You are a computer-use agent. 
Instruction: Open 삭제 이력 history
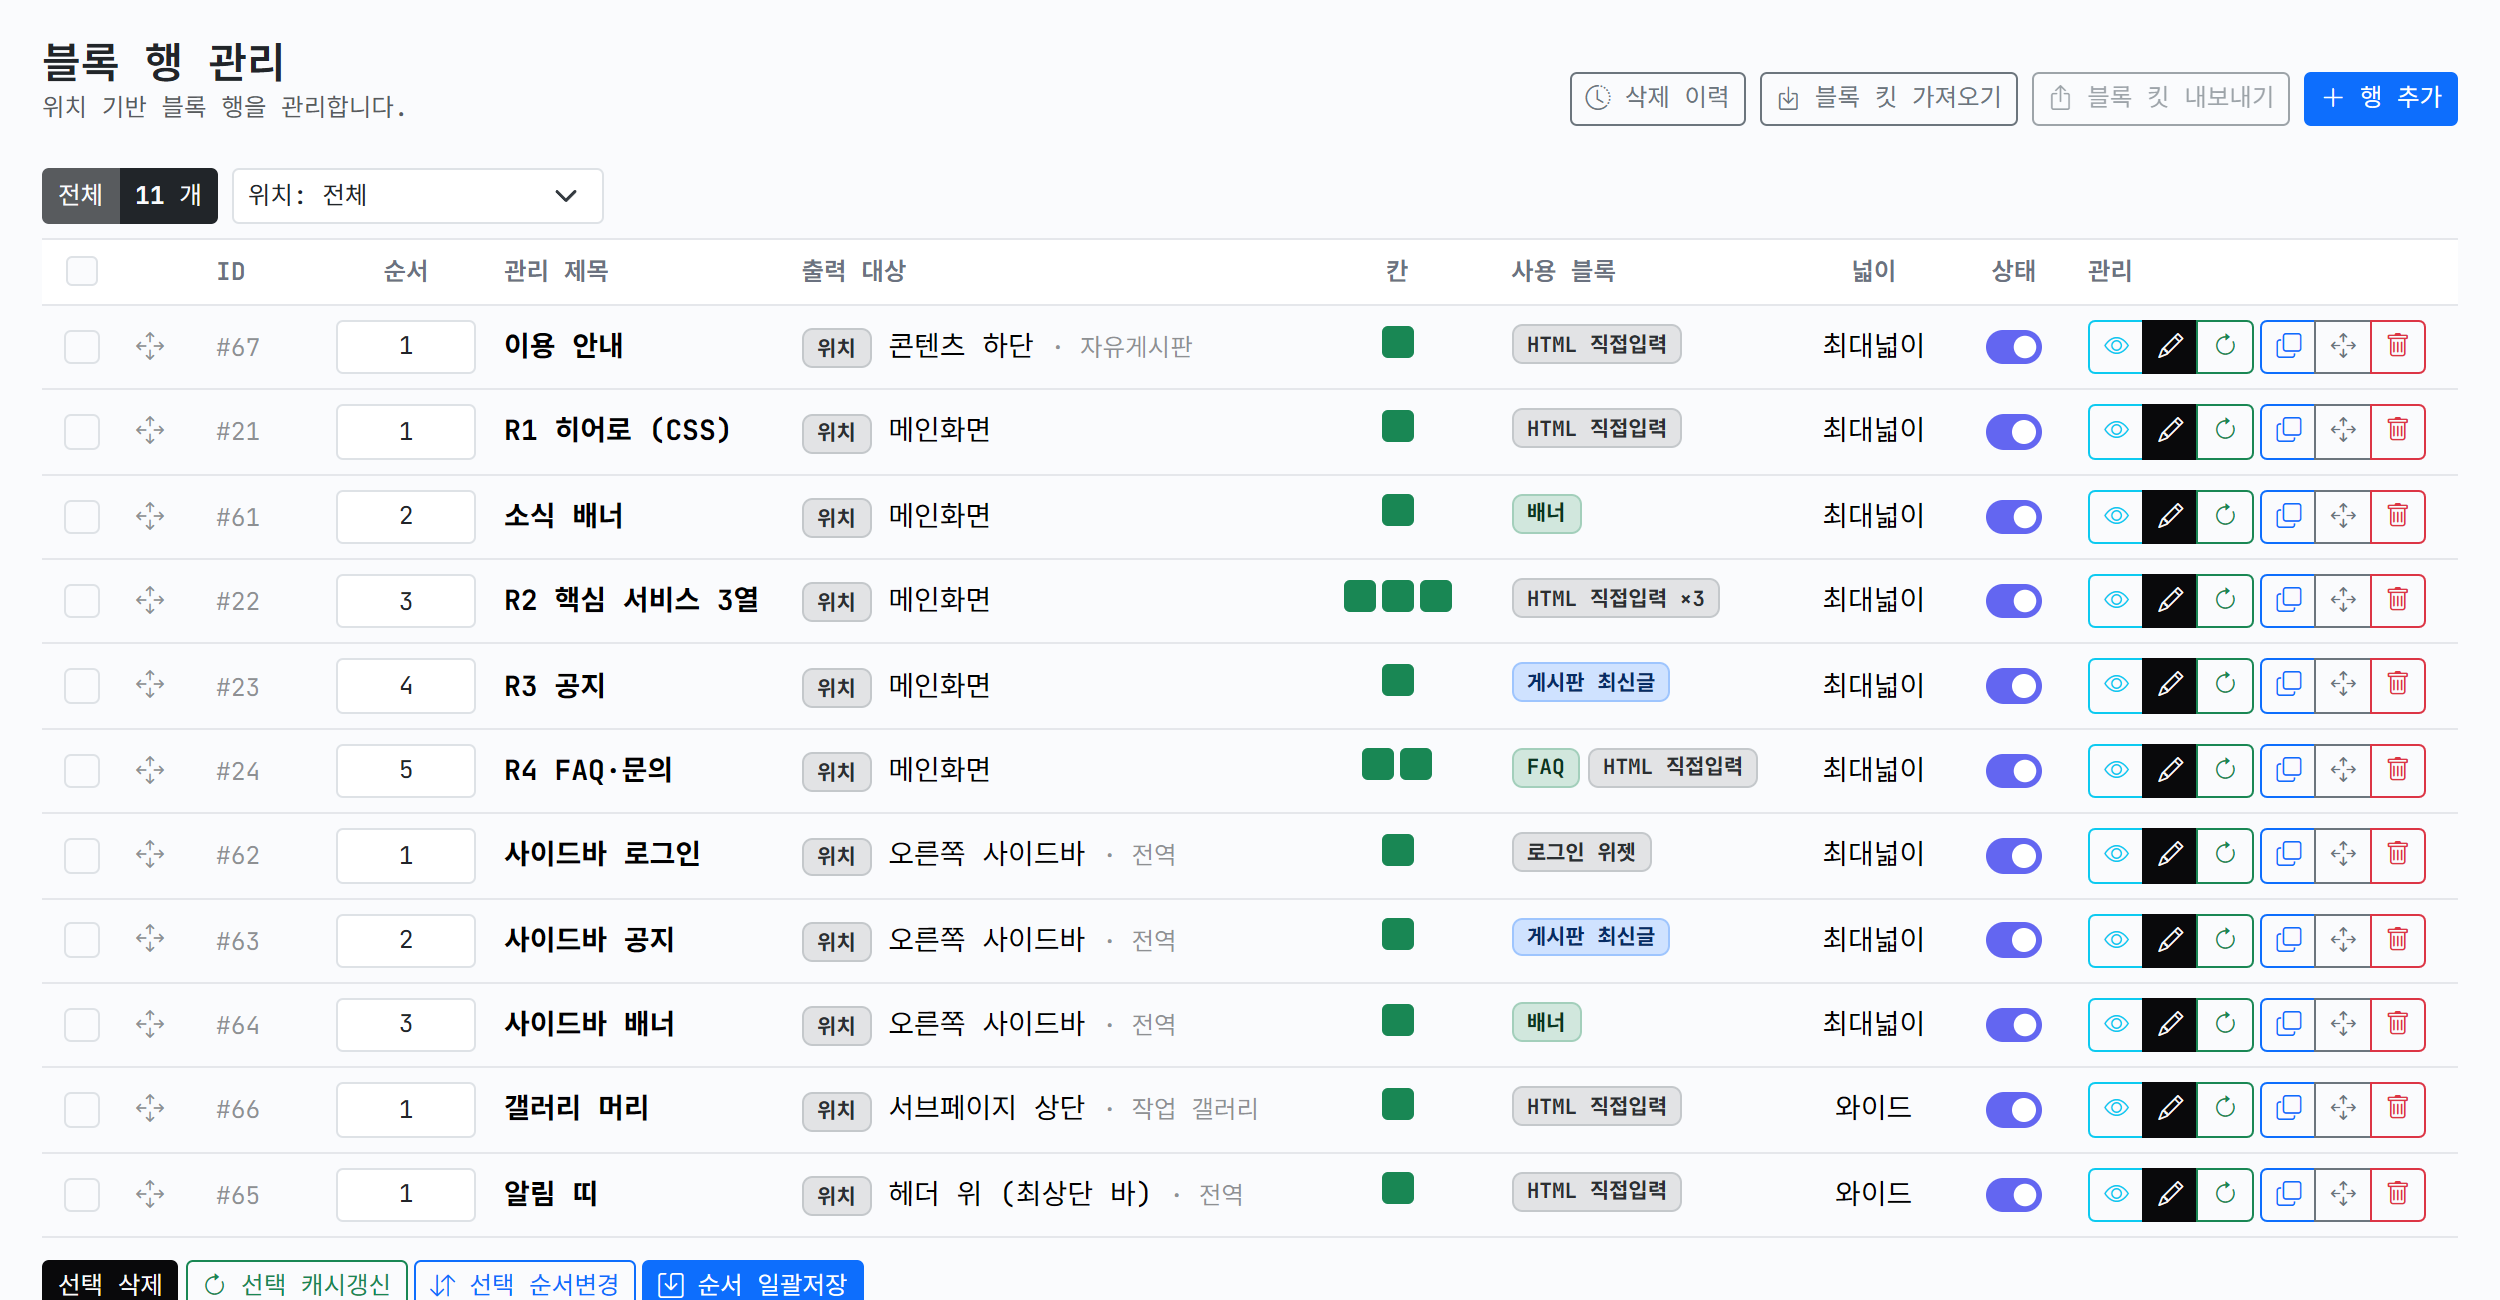tap(1657, 98)
